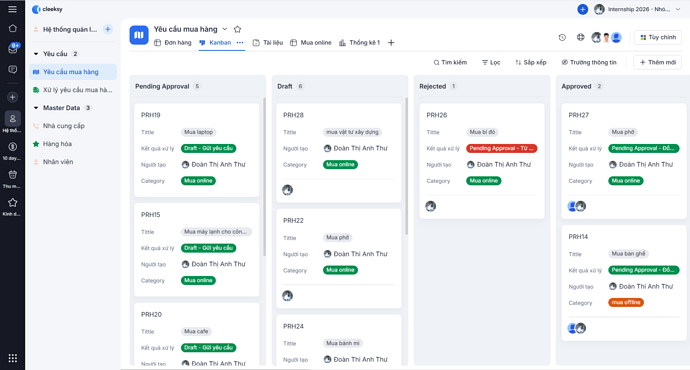This screenshot has width=690, height=370.
Task: Open the chat messages sidebar icon
Action: pyautogui.click(x=12, y=70)
